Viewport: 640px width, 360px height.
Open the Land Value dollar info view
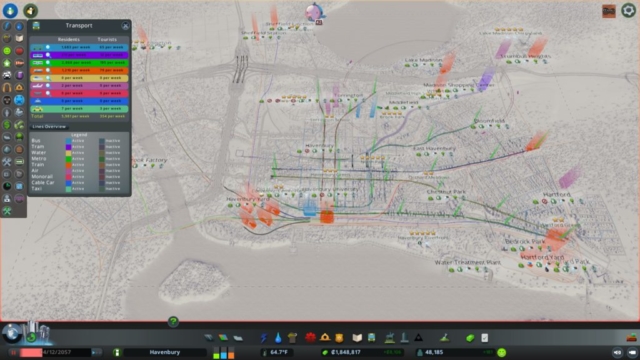(7, 124)
